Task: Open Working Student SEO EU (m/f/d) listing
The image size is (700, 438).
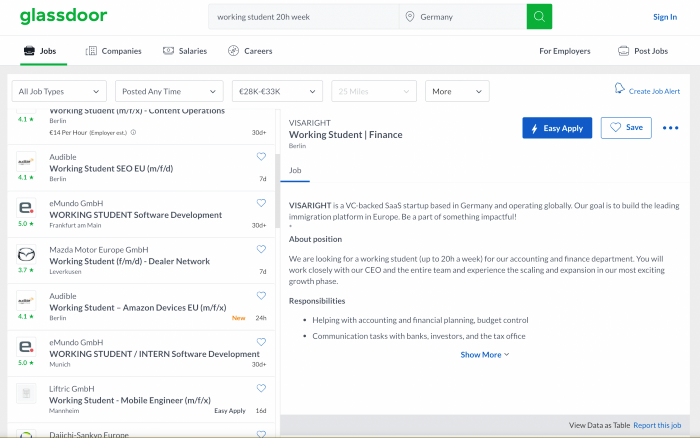Action: point(111,168)
